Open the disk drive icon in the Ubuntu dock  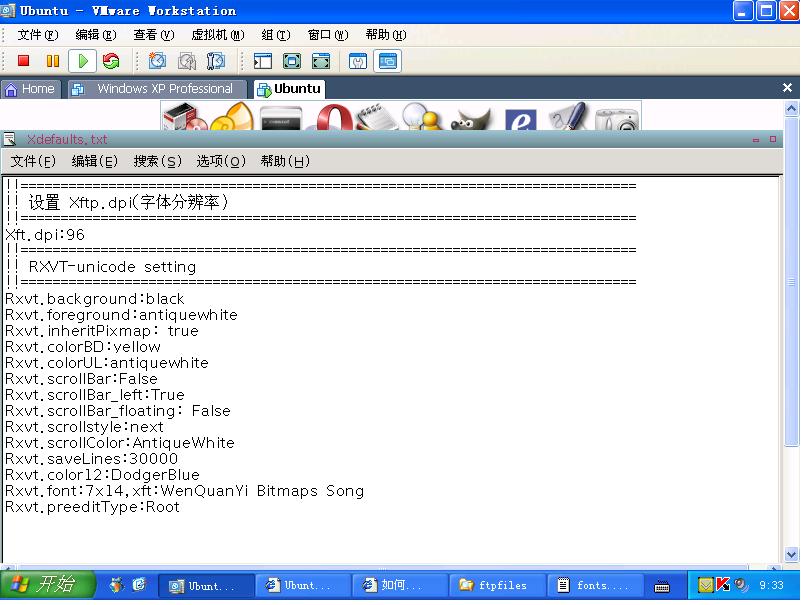[x=184, y=117]
